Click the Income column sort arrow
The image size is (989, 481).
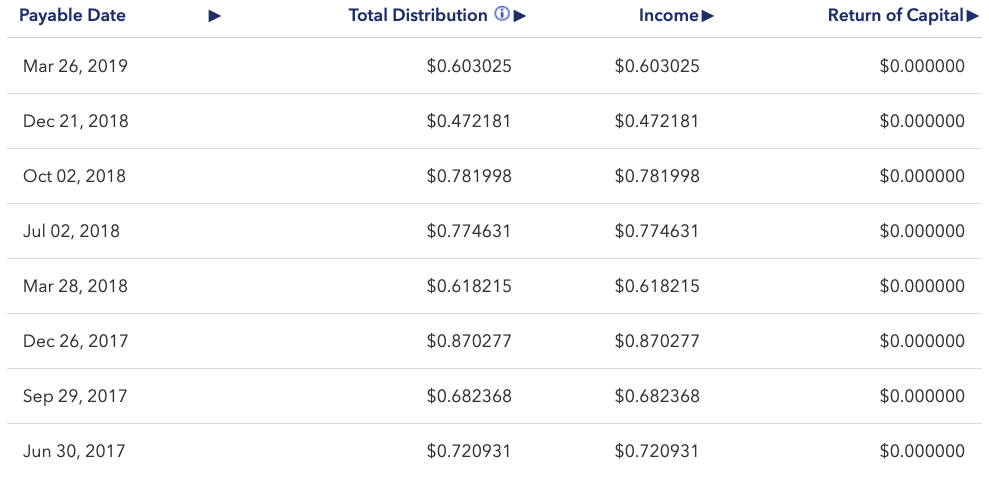tap(708, 16)
